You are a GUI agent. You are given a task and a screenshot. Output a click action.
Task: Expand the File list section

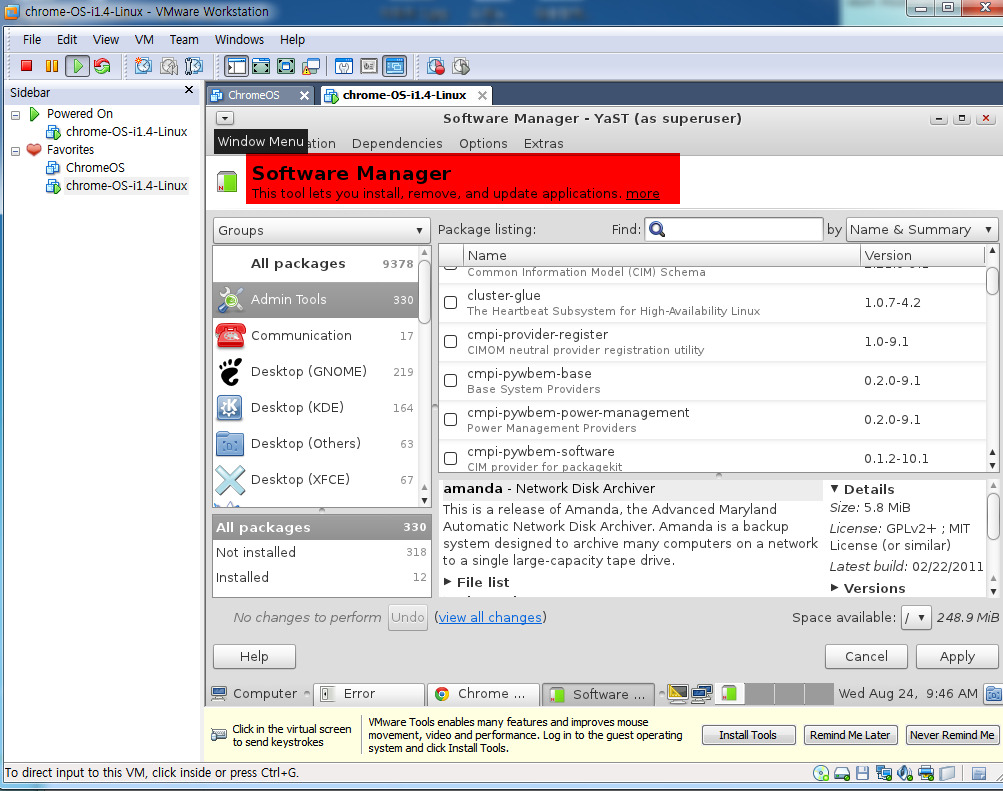(476, 582)
